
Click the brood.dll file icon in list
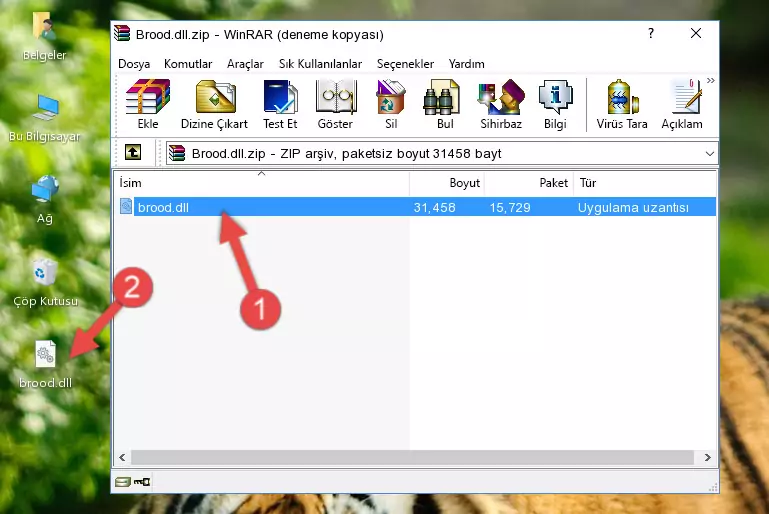pyautogui.click(x=126, y=206)
